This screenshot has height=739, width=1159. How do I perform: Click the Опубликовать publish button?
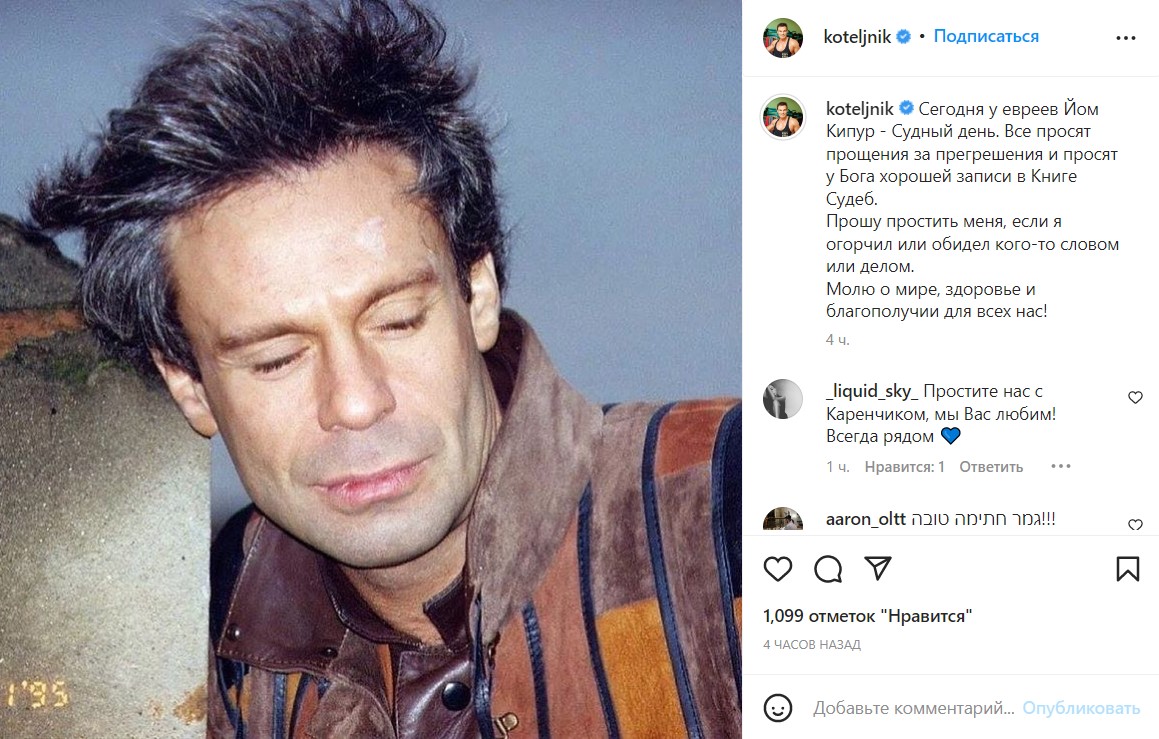pos(1080,708)
